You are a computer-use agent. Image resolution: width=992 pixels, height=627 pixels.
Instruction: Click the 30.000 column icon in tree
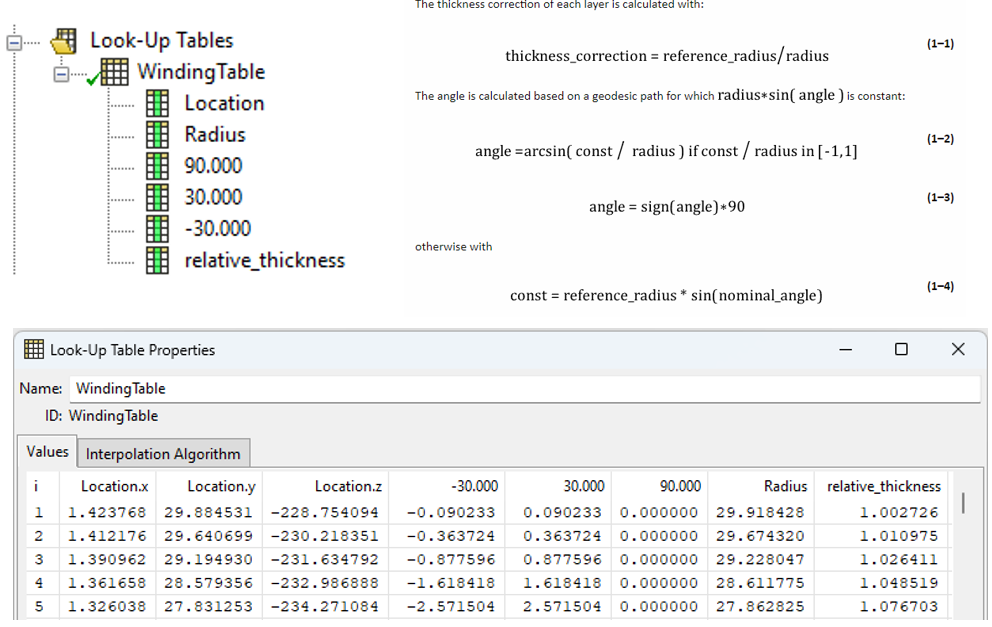(157, 197)
